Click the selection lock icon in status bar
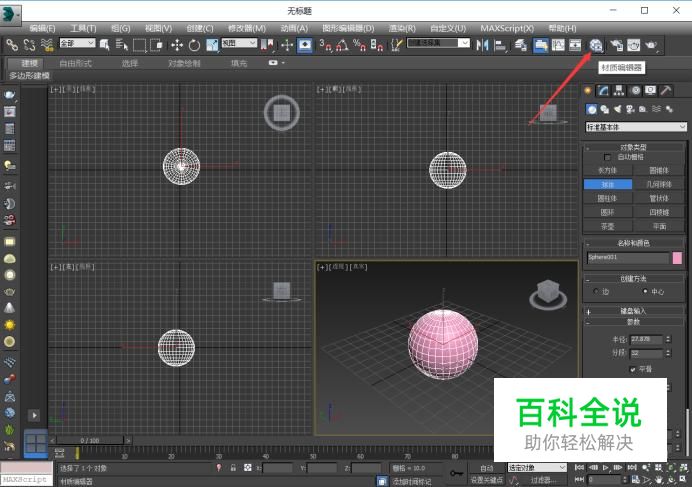 (233, 467)
